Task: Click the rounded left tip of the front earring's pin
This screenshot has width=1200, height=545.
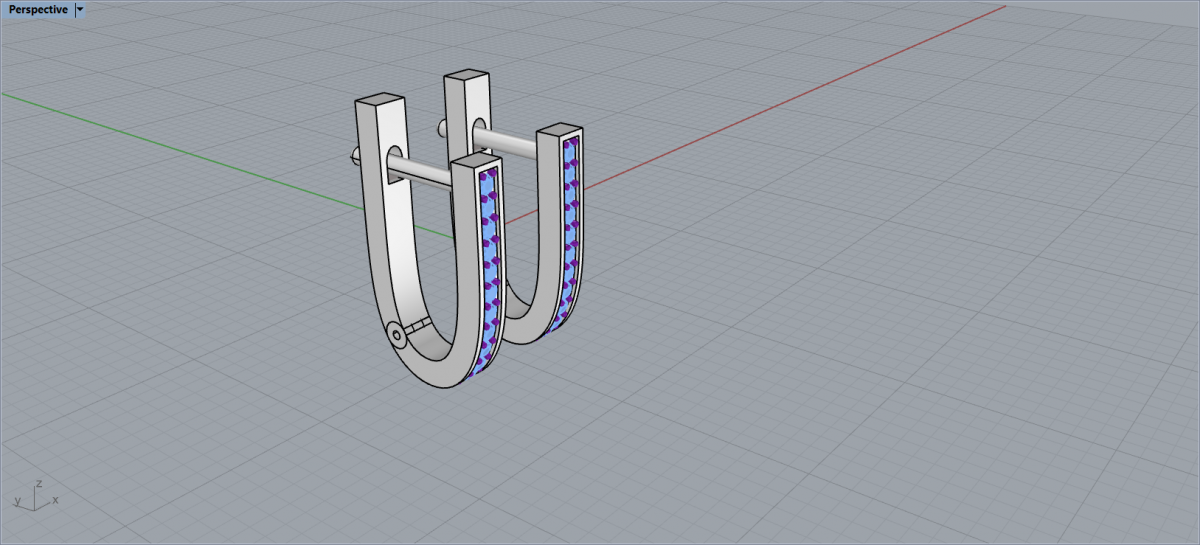Action: coord(353,154)
